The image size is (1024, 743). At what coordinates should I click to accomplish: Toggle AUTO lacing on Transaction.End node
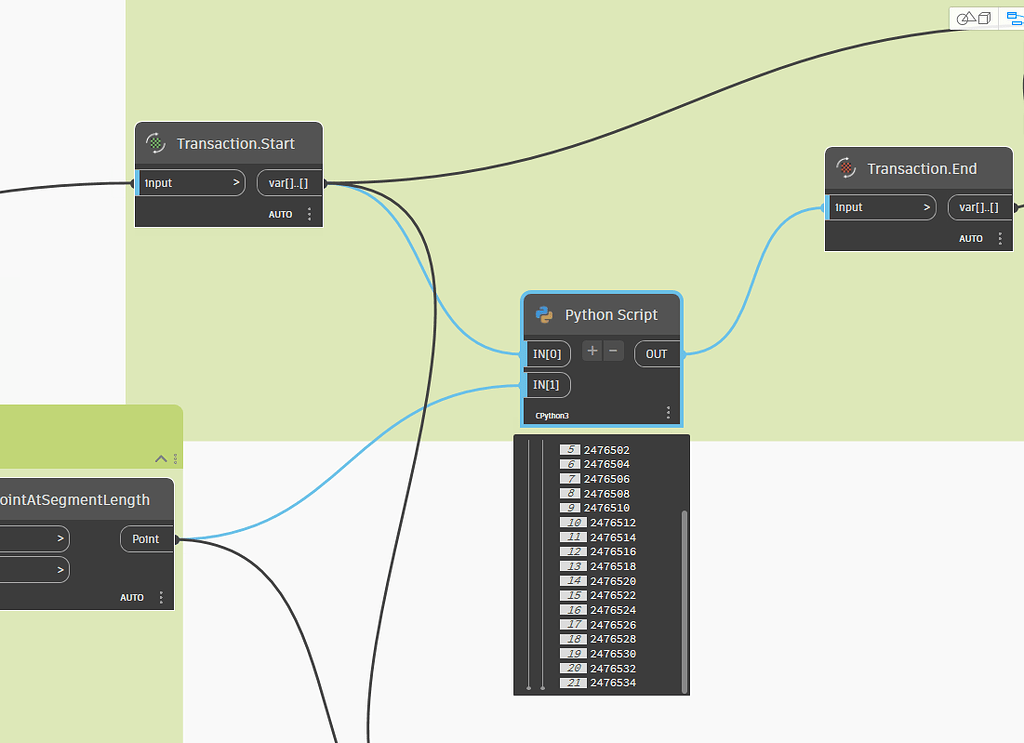point(970,238)
